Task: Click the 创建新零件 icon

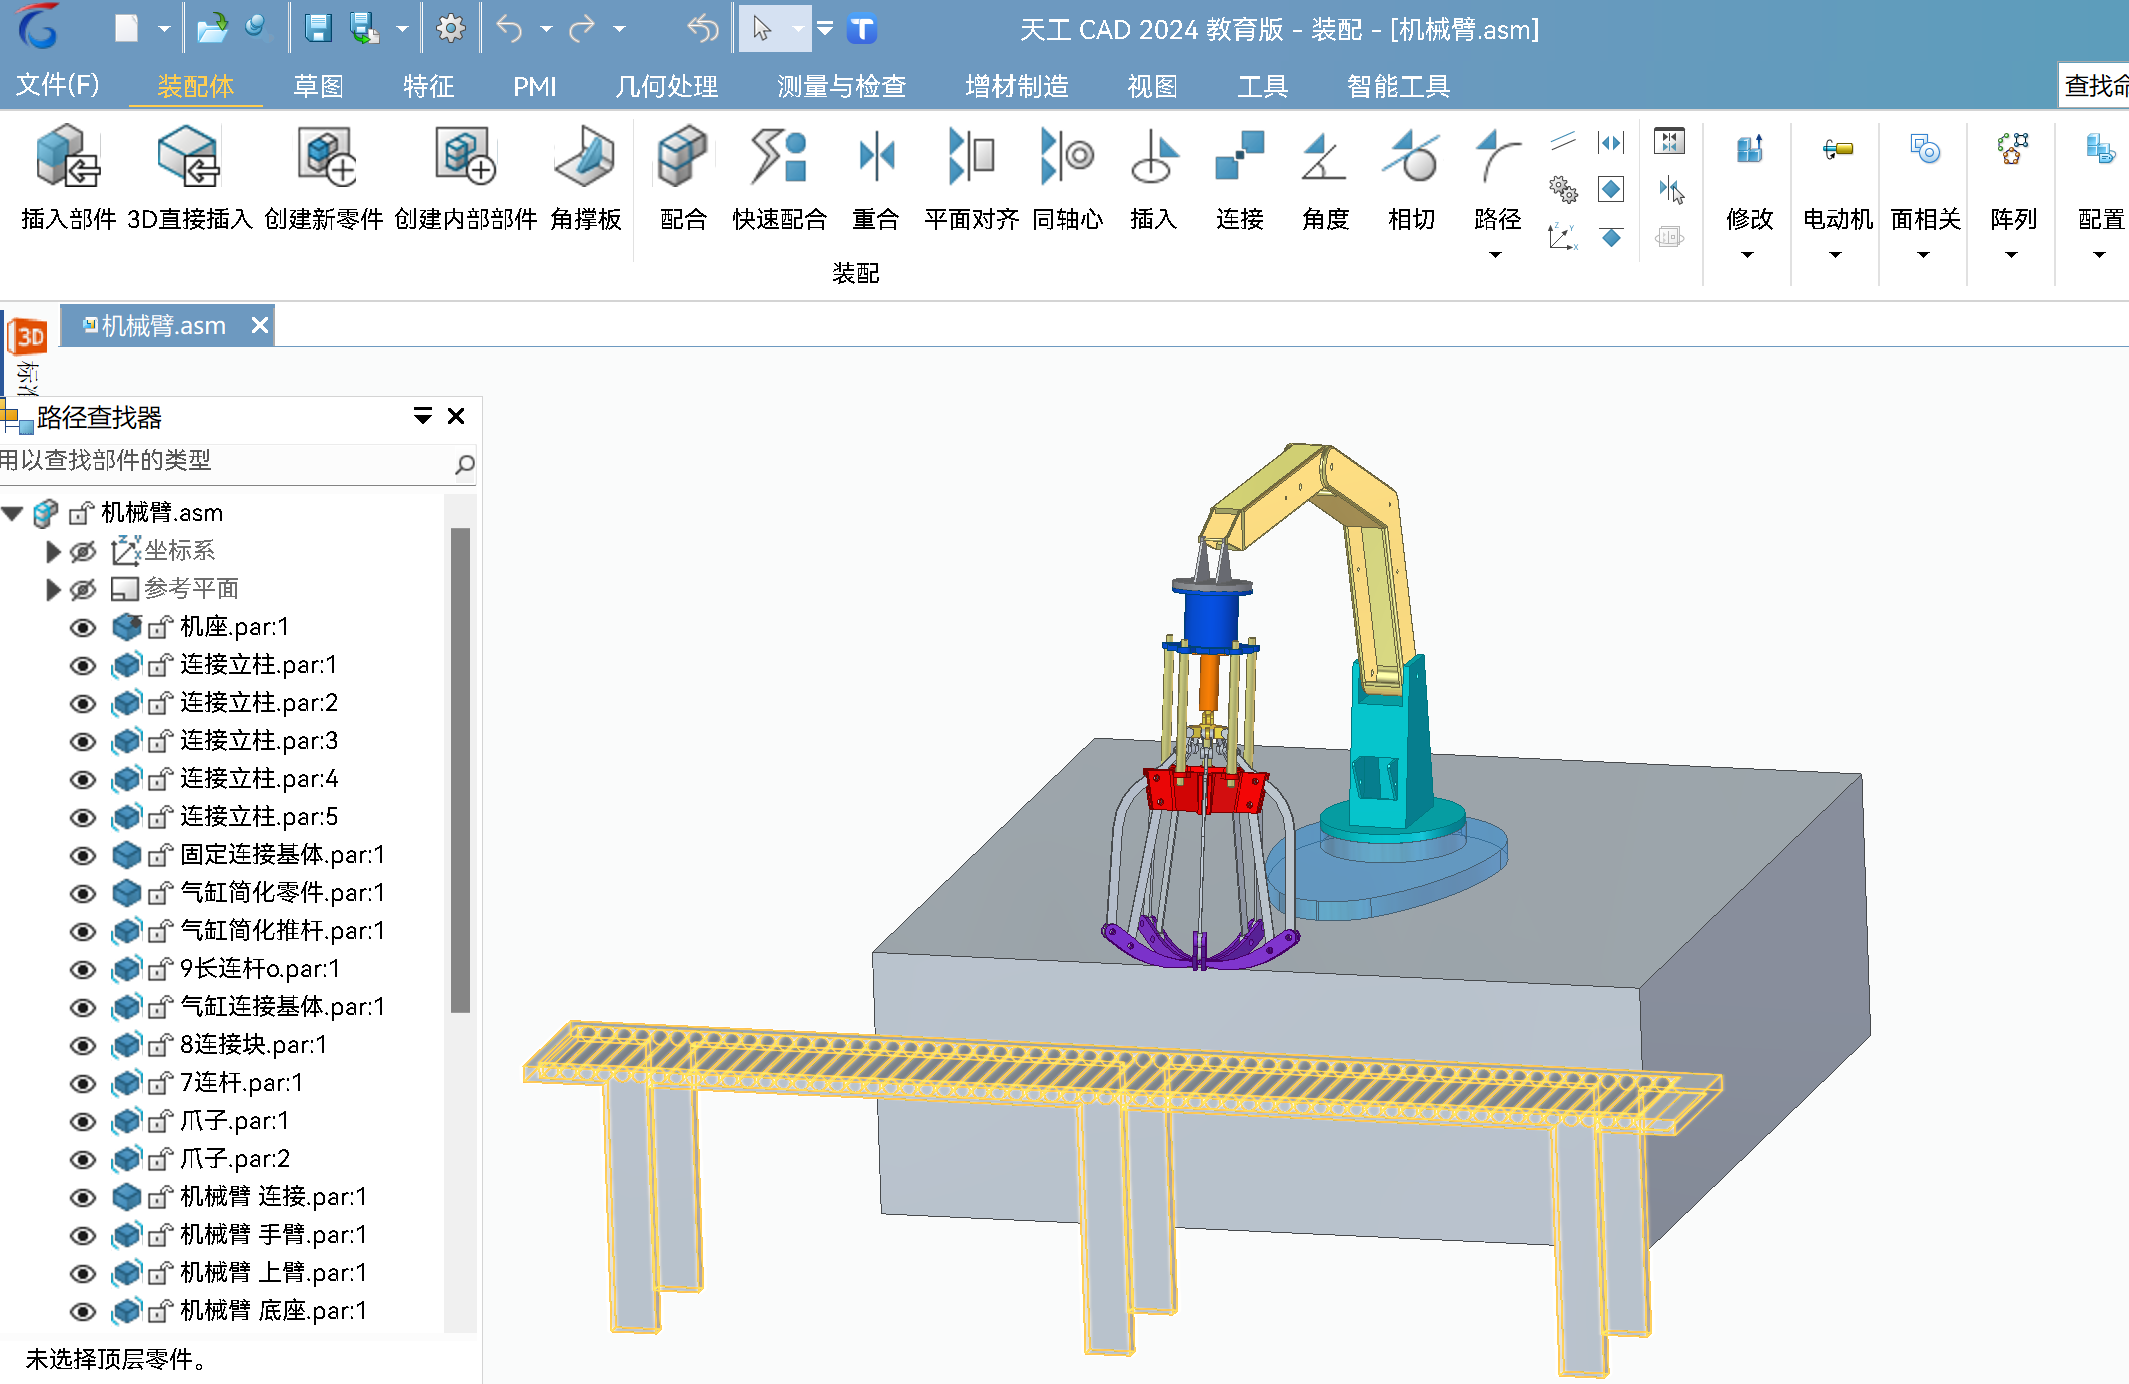Action: point(324,157)
